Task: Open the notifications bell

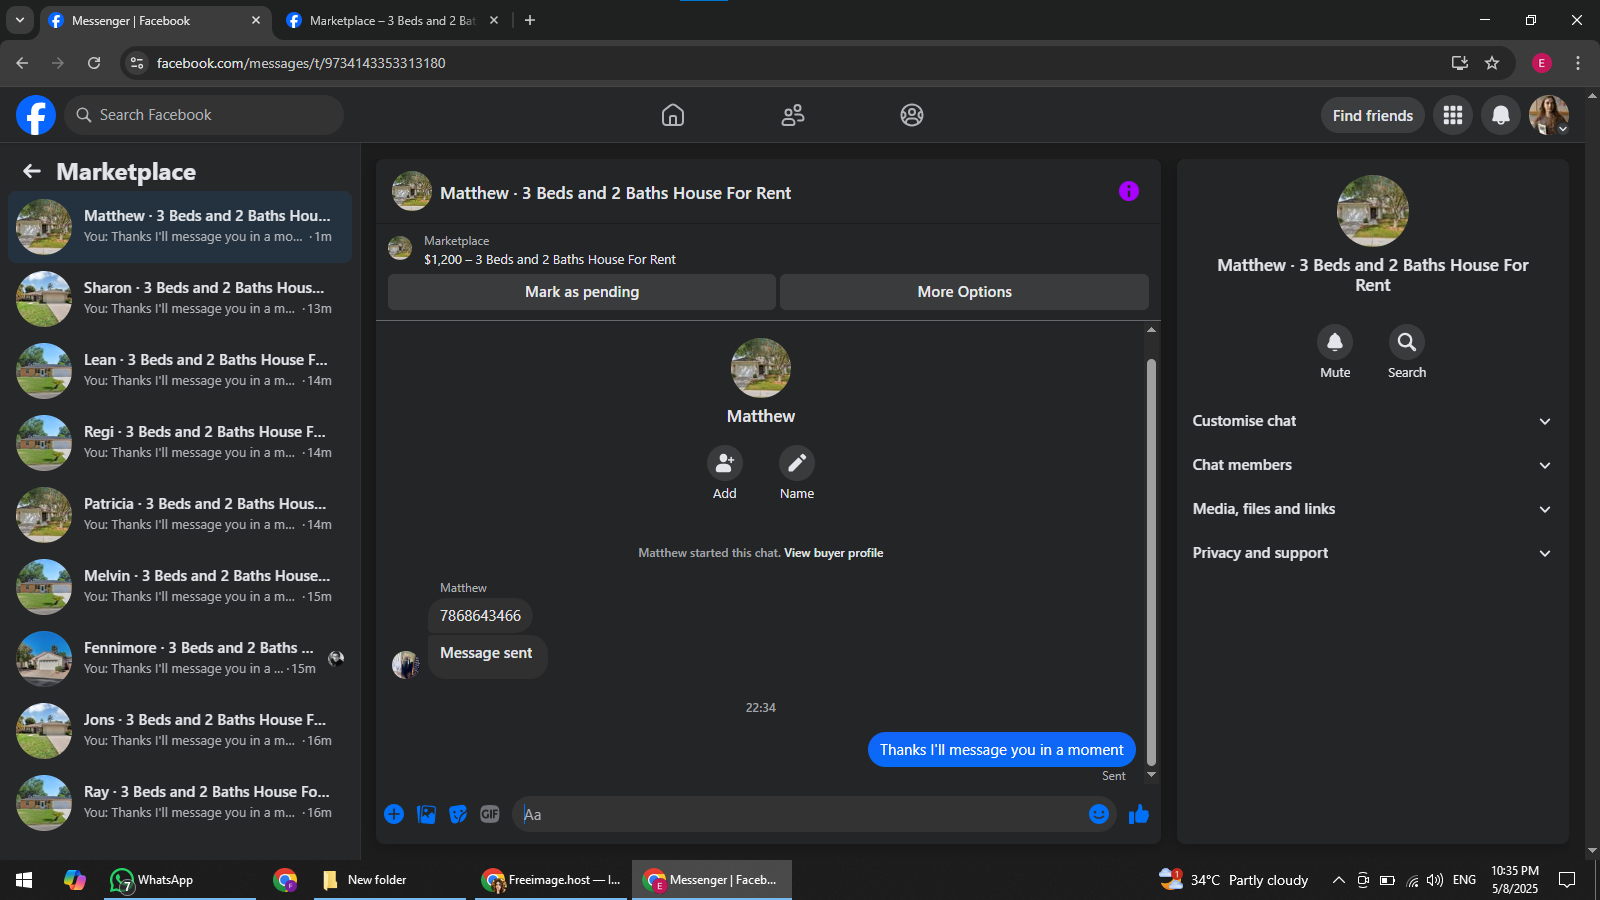Action: (x=1501, y=115)
